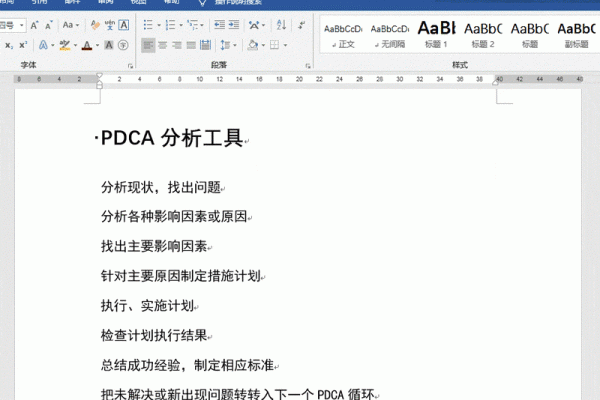Apply the dark red font color
600x400 pixels.
pos(87,45)
